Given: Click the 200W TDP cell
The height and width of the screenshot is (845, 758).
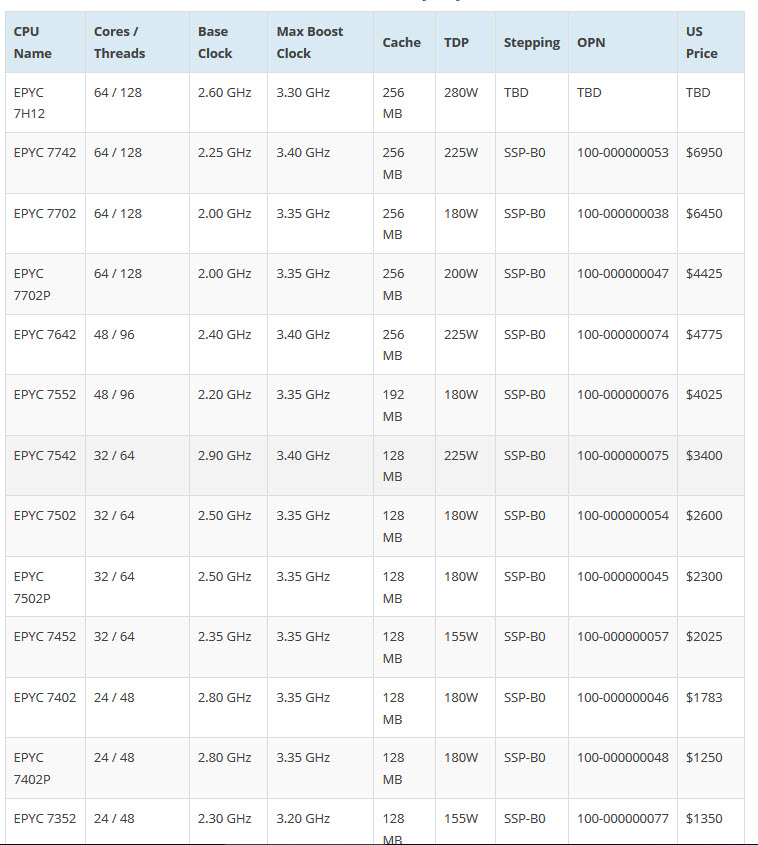Looking at the screenshot, I should [x=465, y=285].
